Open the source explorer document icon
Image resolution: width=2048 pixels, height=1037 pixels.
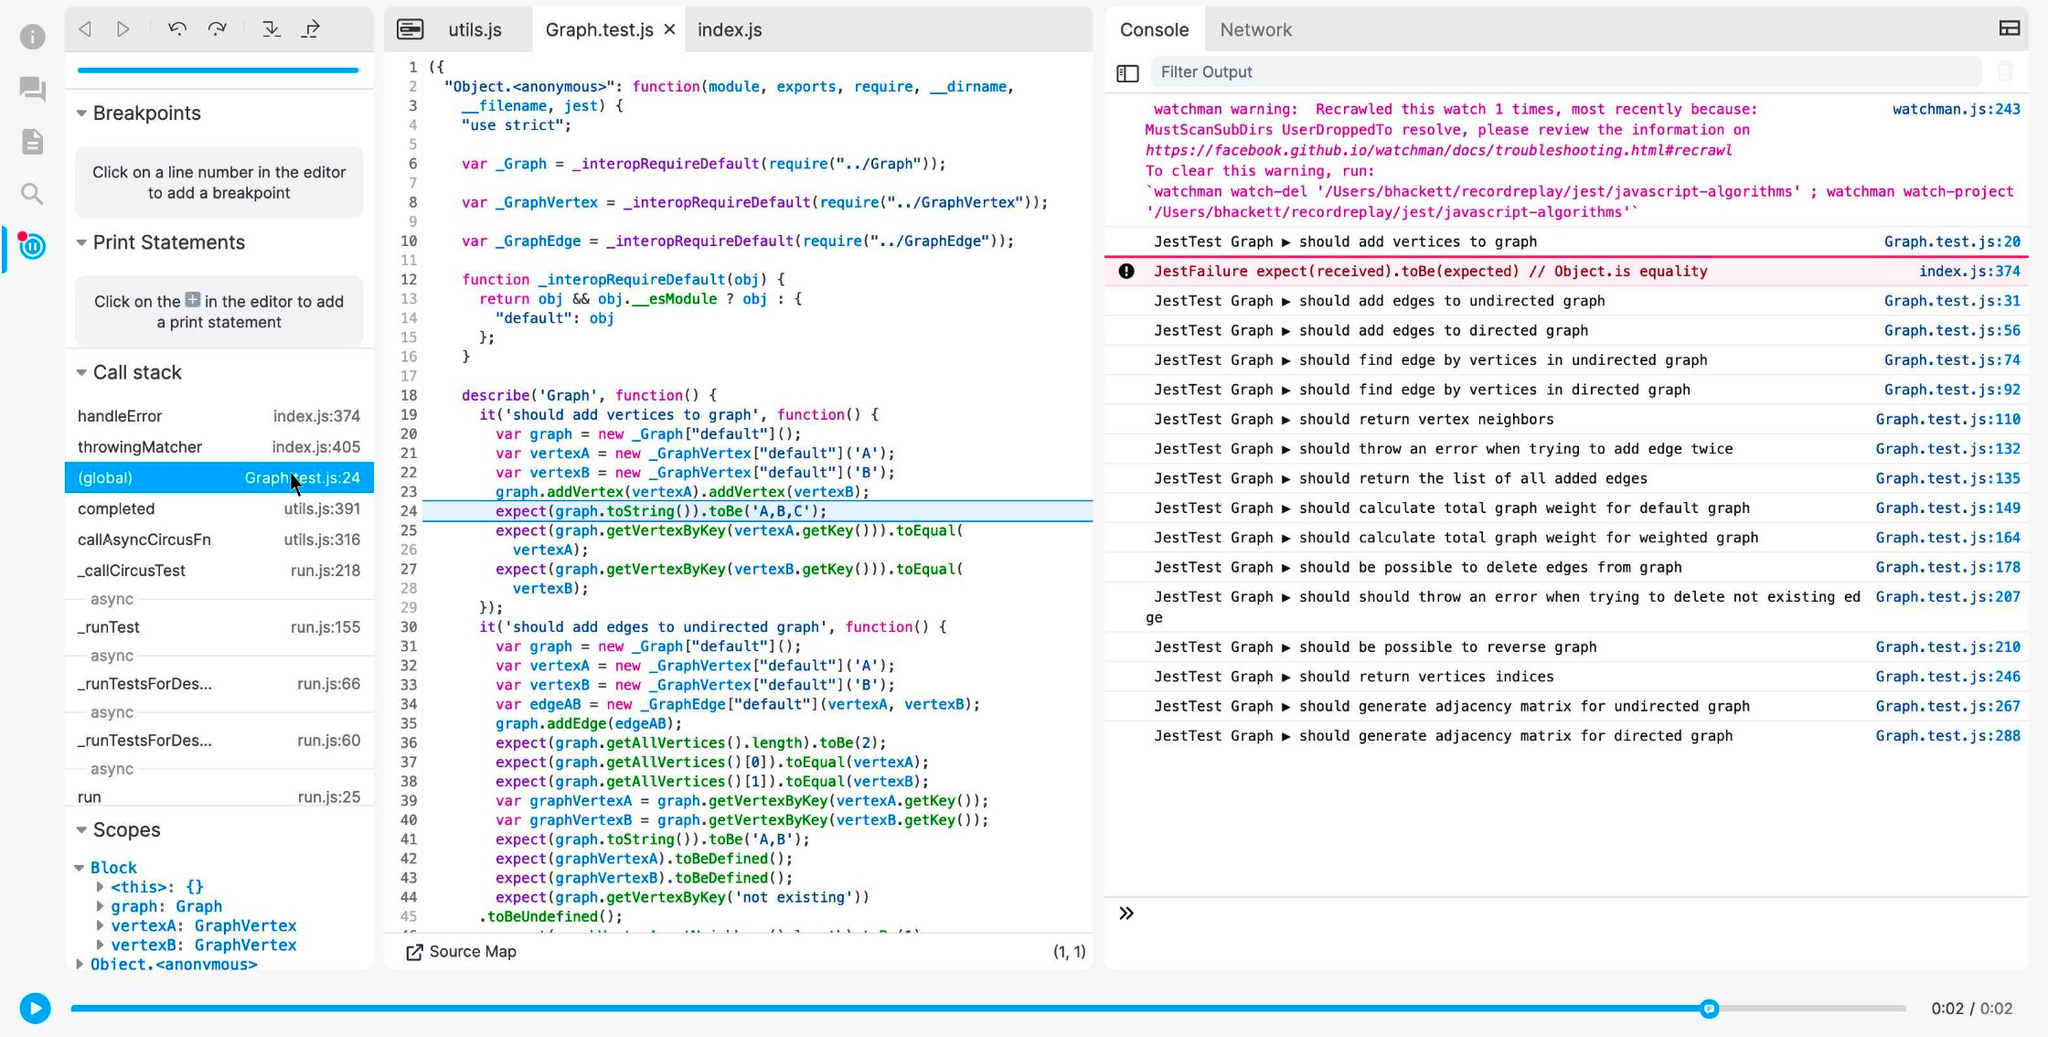point(33,141)
